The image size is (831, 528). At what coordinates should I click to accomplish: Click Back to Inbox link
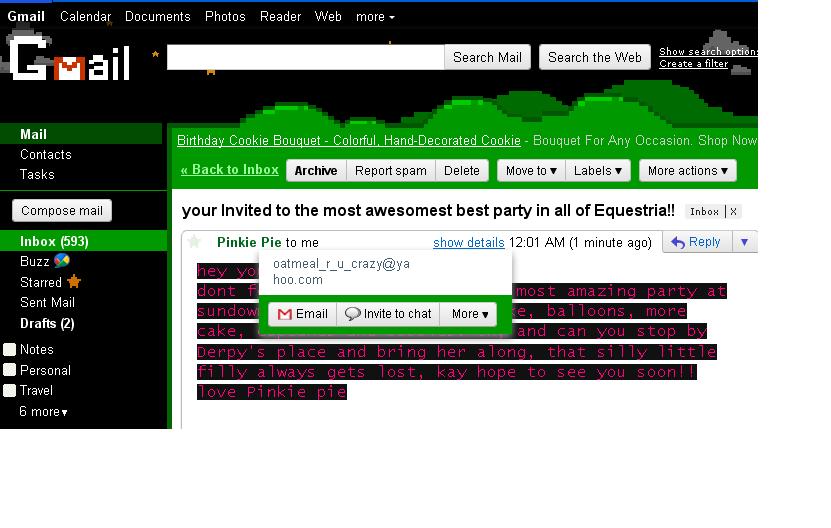pos(229,170)
